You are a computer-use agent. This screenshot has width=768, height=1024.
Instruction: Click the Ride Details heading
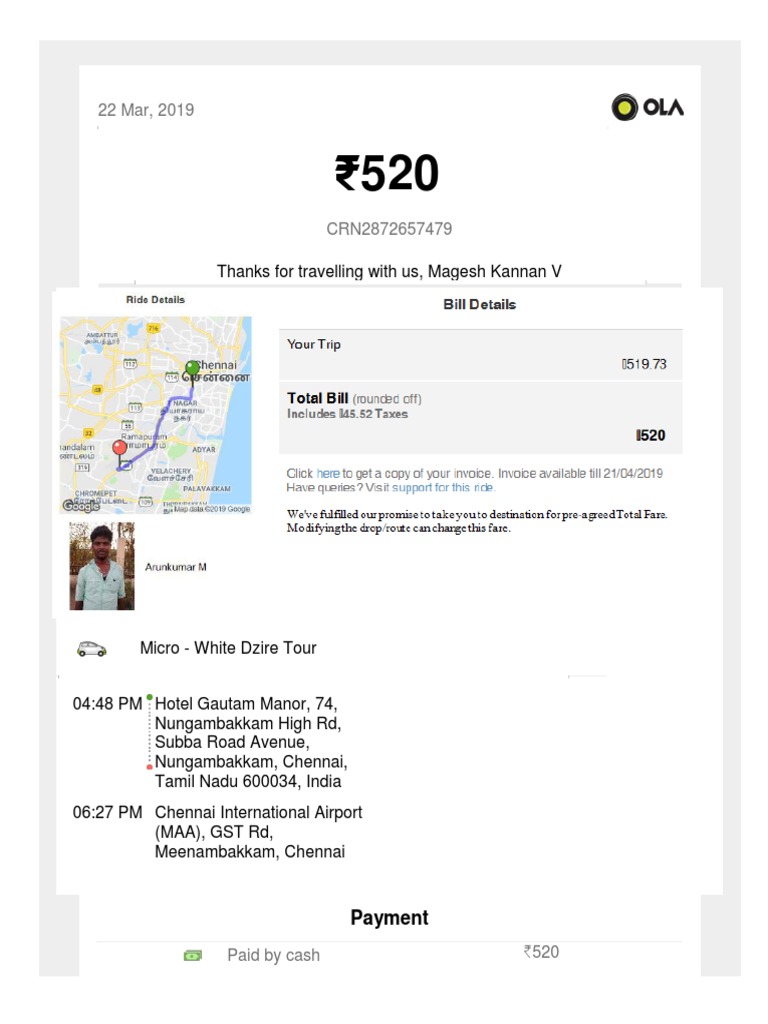point(155,299)
